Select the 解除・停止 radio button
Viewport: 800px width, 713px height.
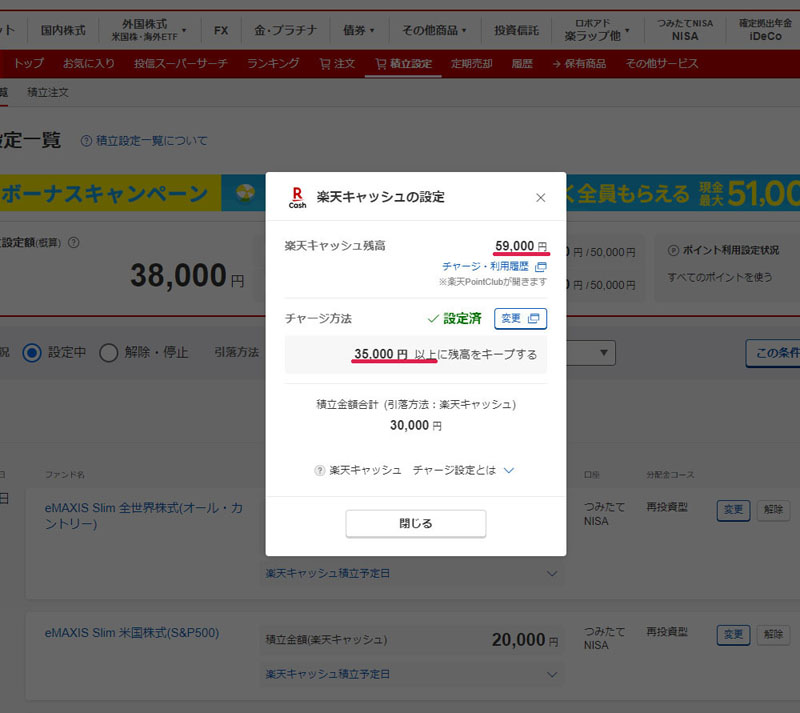click(108, 352)
